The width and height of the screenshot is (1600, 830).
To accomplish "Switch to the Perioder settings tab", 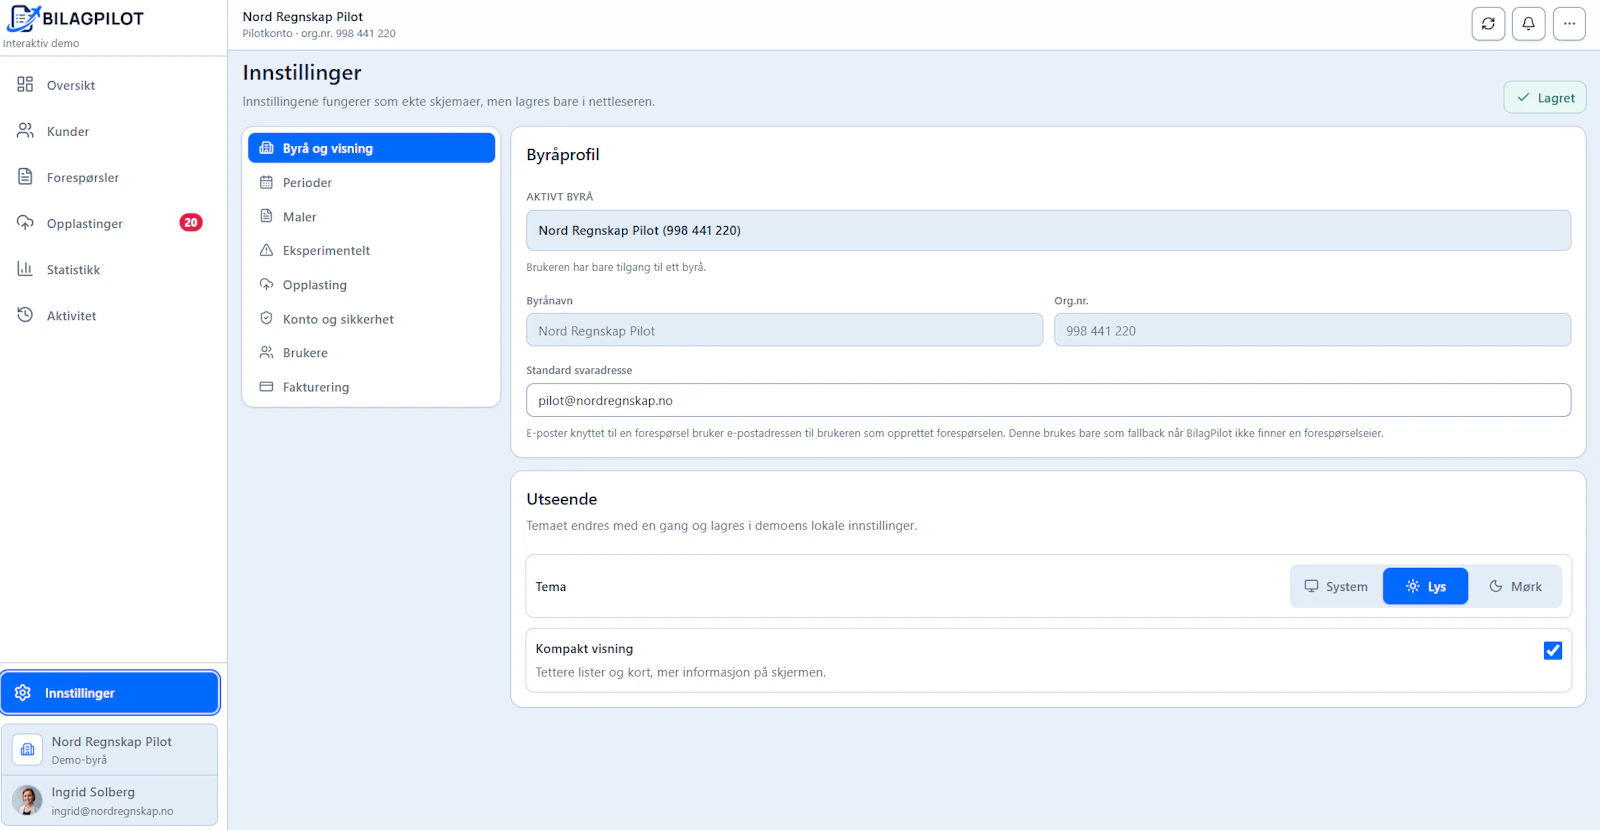I will point(371,182).
